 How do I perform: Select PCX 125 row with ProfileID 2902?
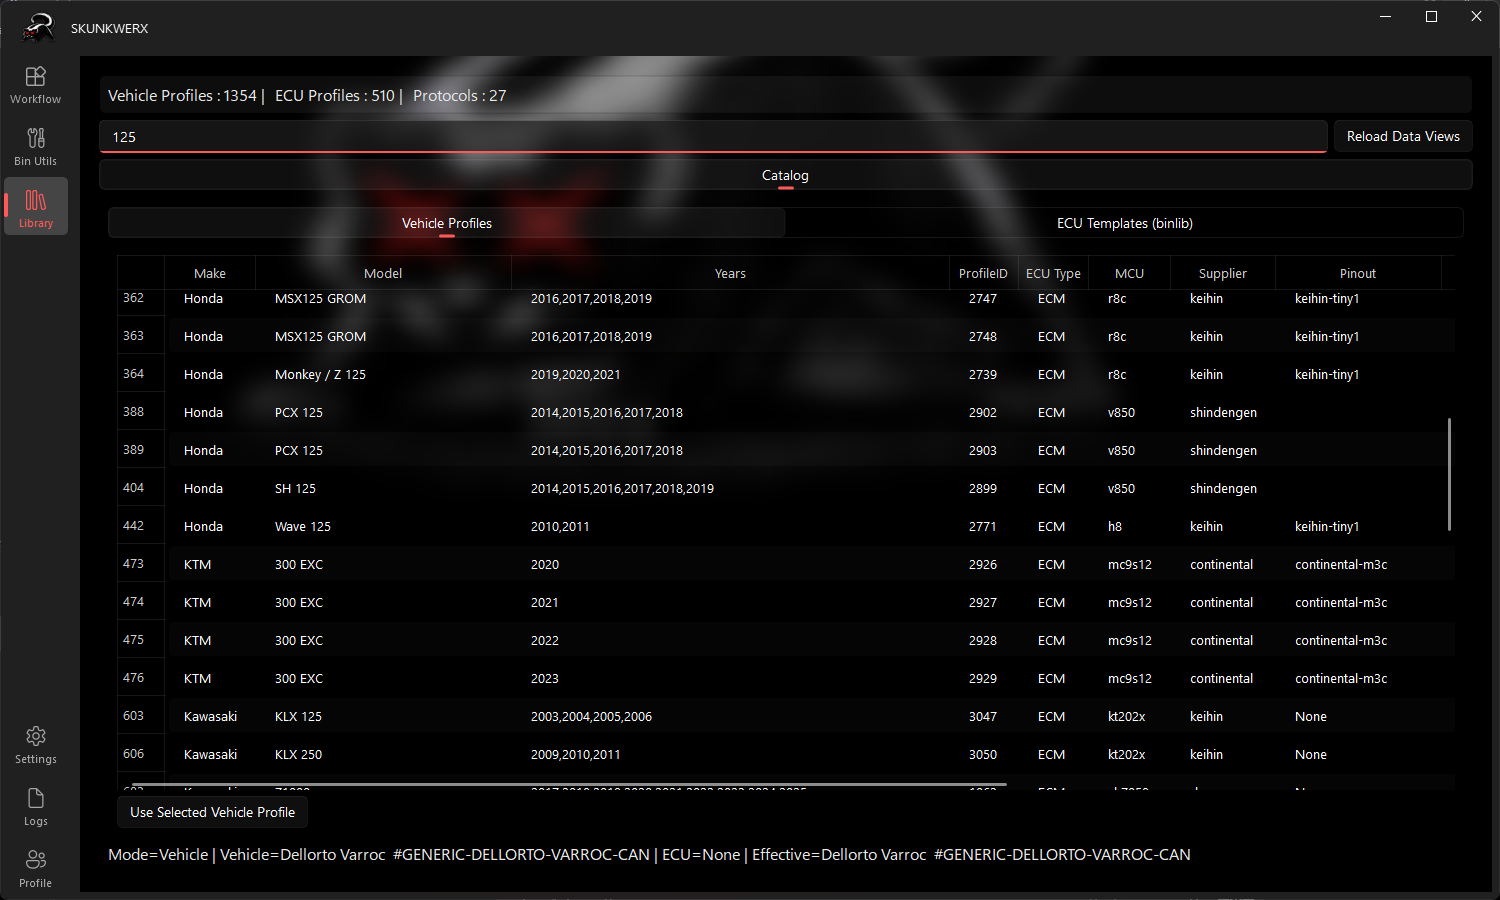(786, 413)
